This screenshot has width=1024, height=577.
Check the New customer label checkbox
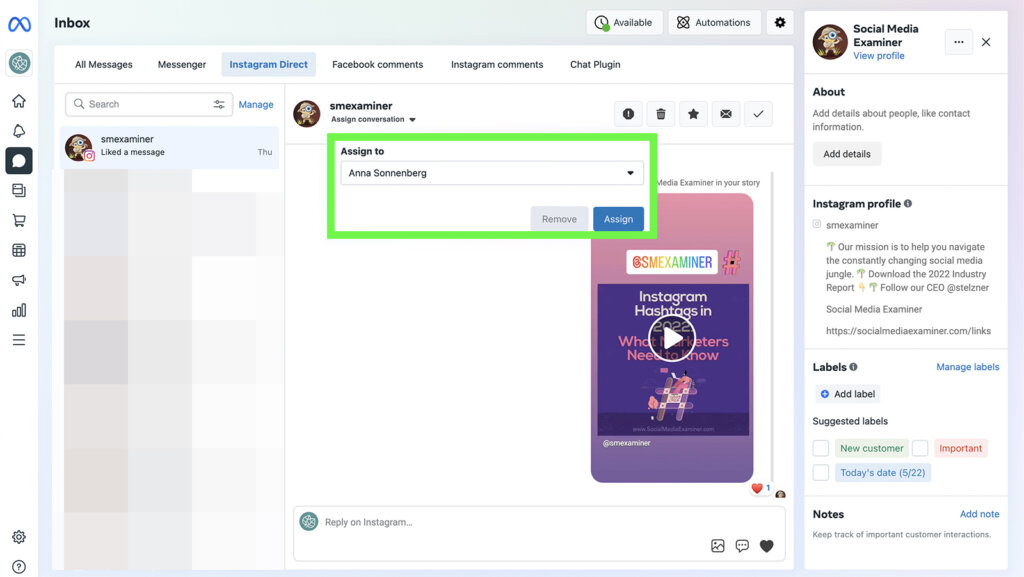pos(820,448)
